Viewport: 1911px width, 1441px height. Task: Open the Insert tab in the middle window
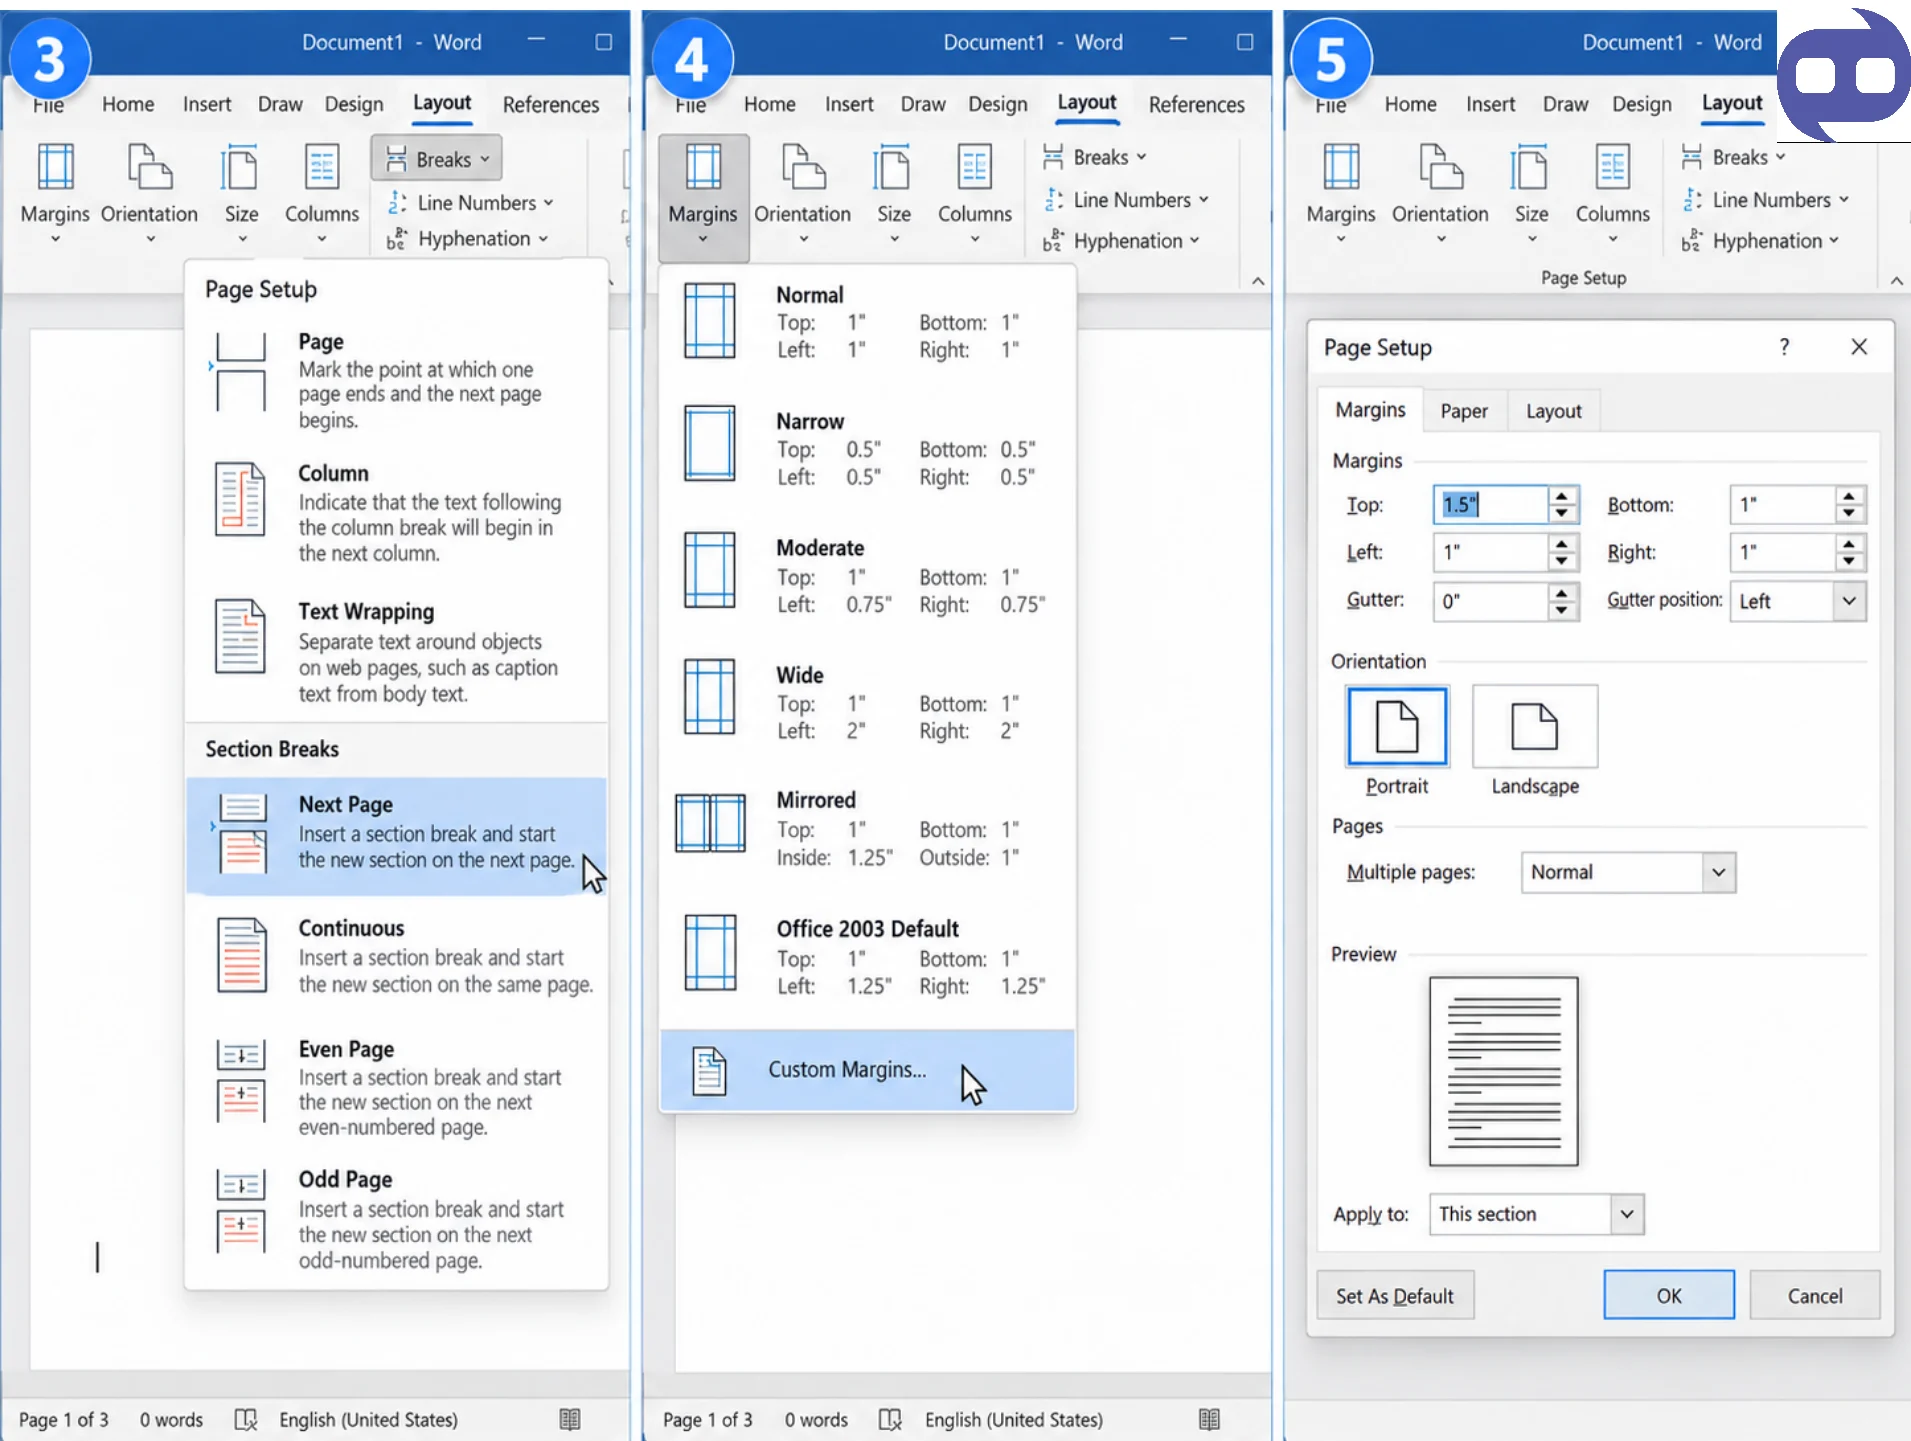point(848,104)
